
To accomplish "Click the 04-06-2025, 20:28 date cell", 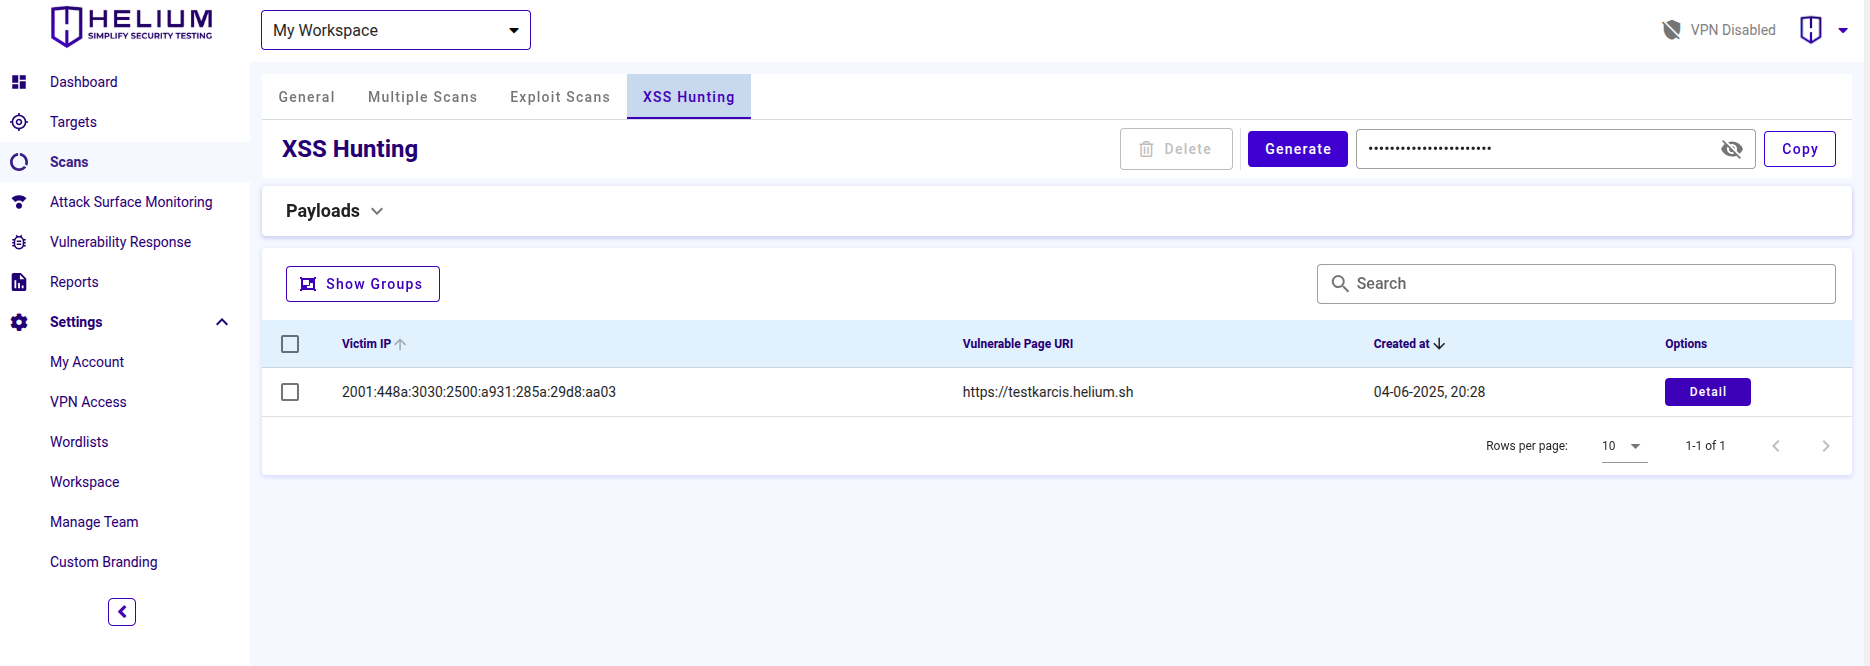I will 1429,392.
